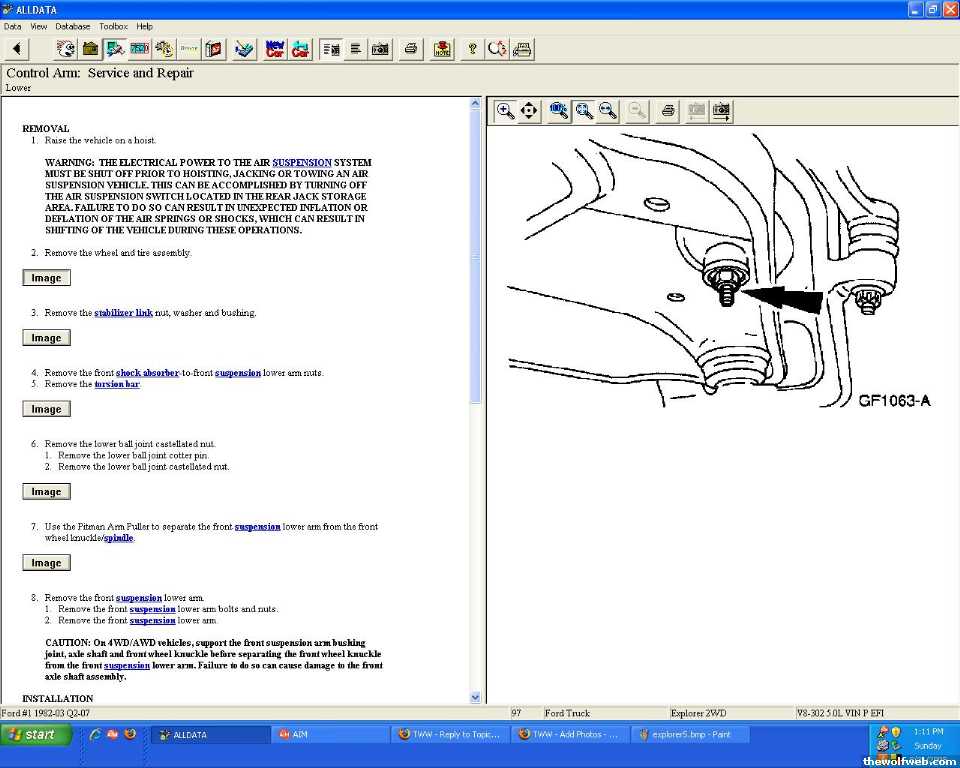Open Image button below wheel and tire step
Image resolution: width=960 pixels, height=768 pixels.
(x=46, y=278)
